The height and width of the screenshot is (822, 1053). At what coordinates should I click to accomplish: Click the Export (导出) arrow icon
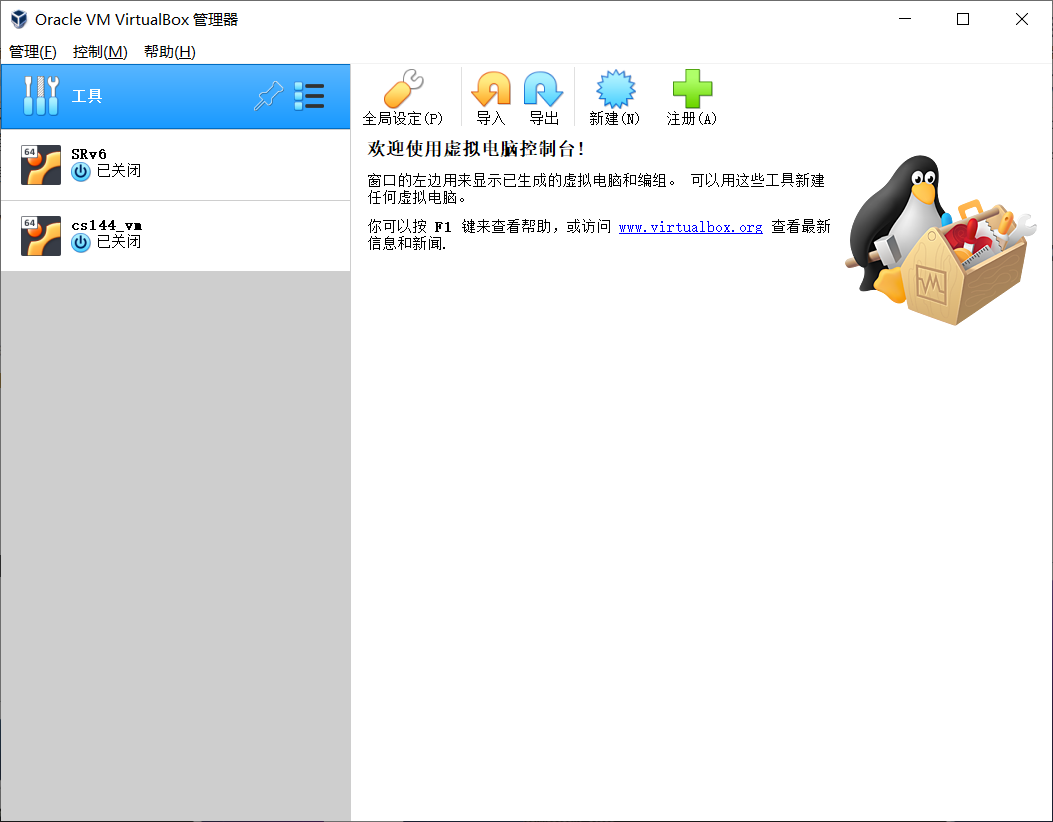tap(543, 89)
